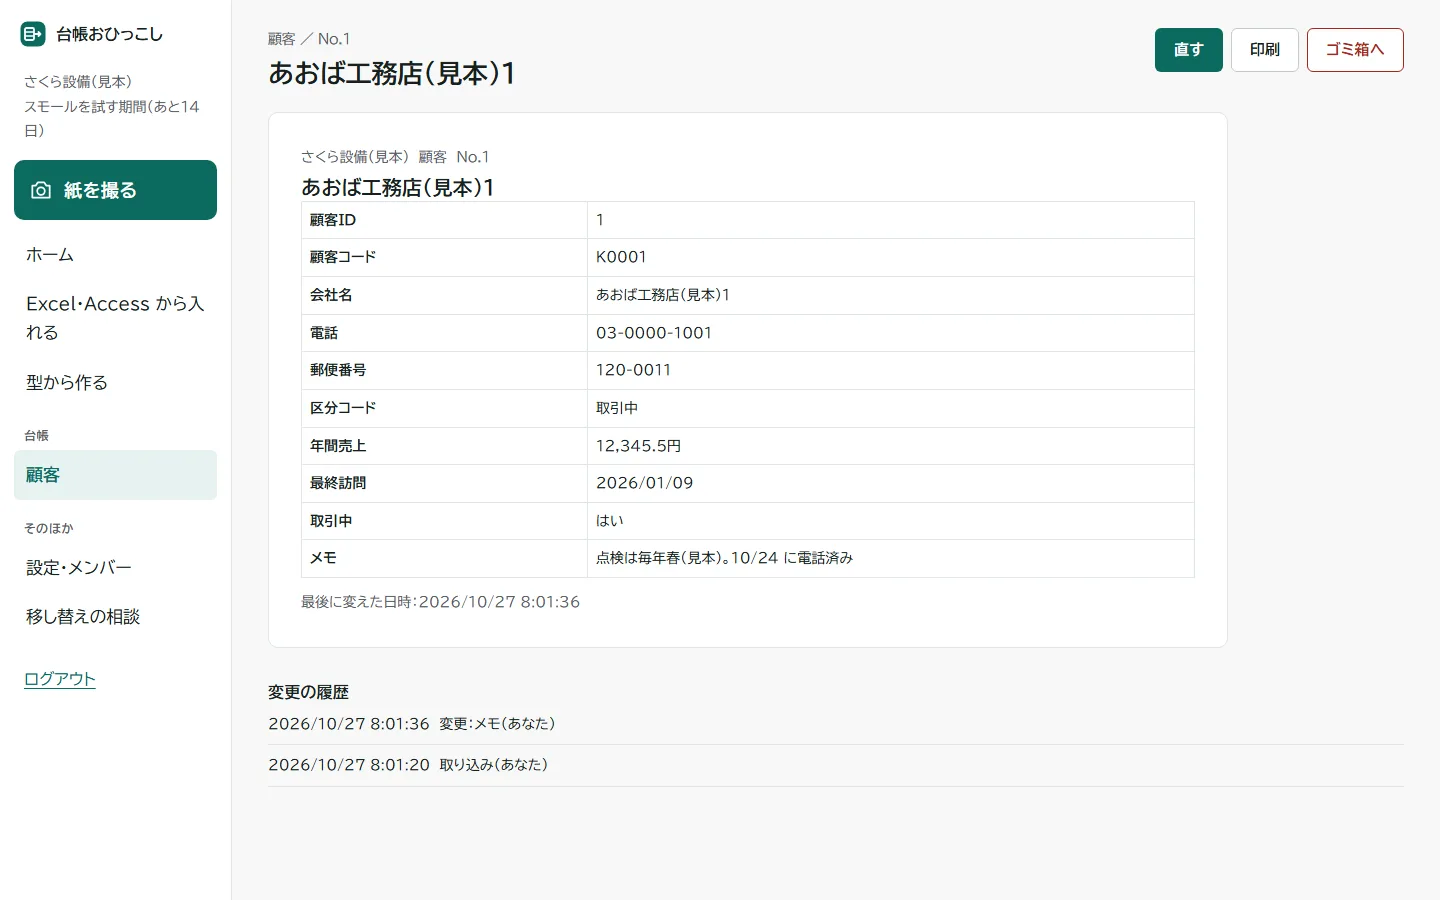Open 移し替えの相談 page
This screenshot has height=900, width=1440.
pyautogui.click(x=115, y=617)
